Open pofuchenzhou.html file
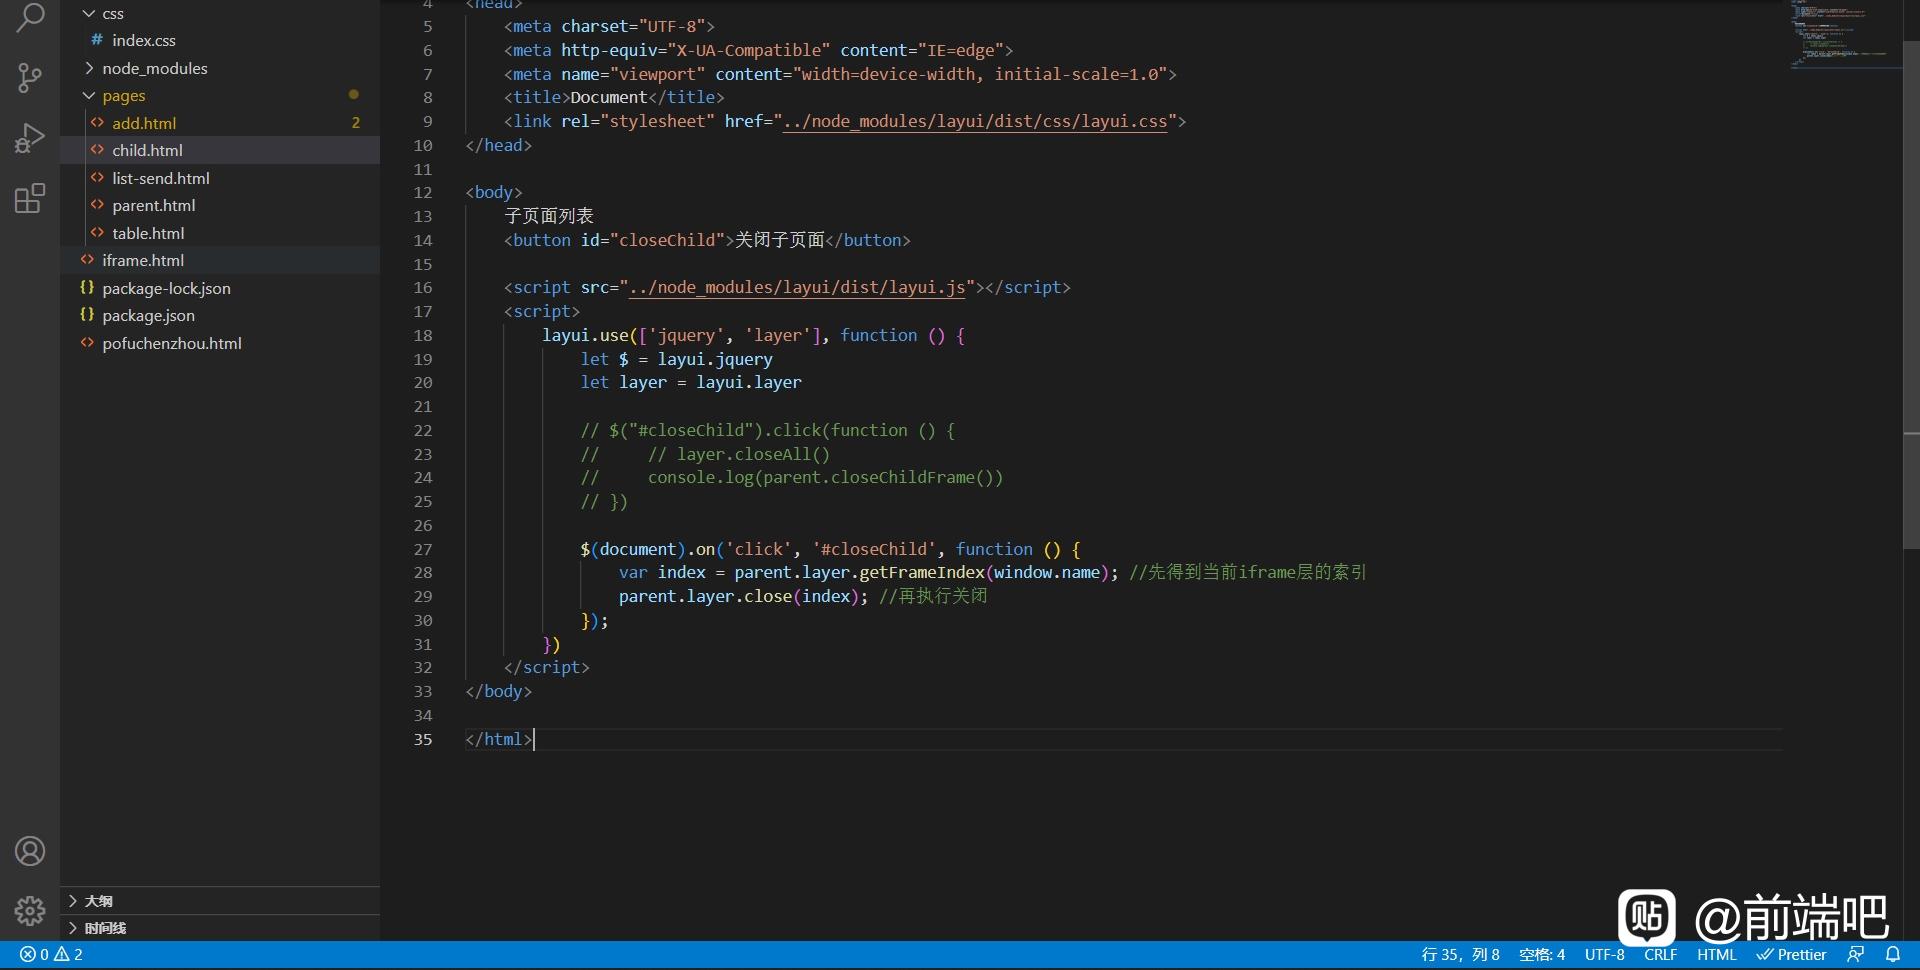This screenshot has height=970, width=1920. [x=220, y=343]
